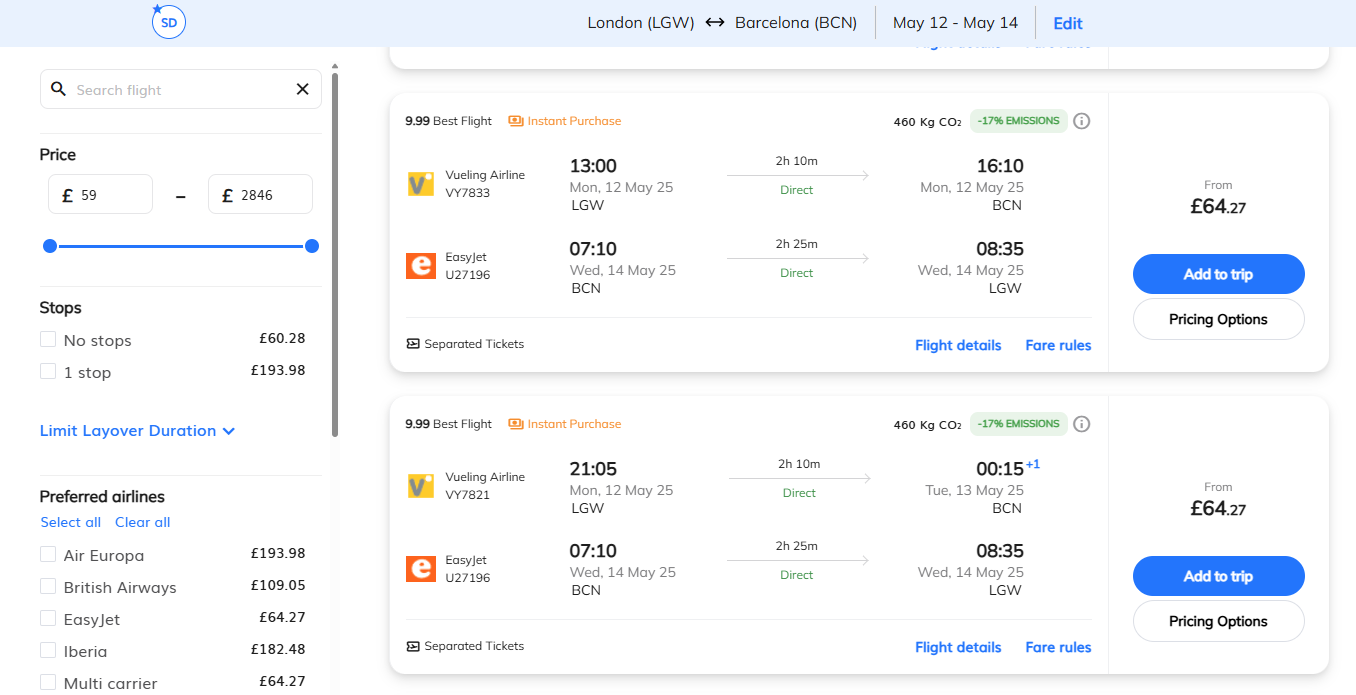Click -17% EMISSIONS badge on 13:00 flight card
The height and width of the screenshot is (695, 1356).
pos(1019,121)
